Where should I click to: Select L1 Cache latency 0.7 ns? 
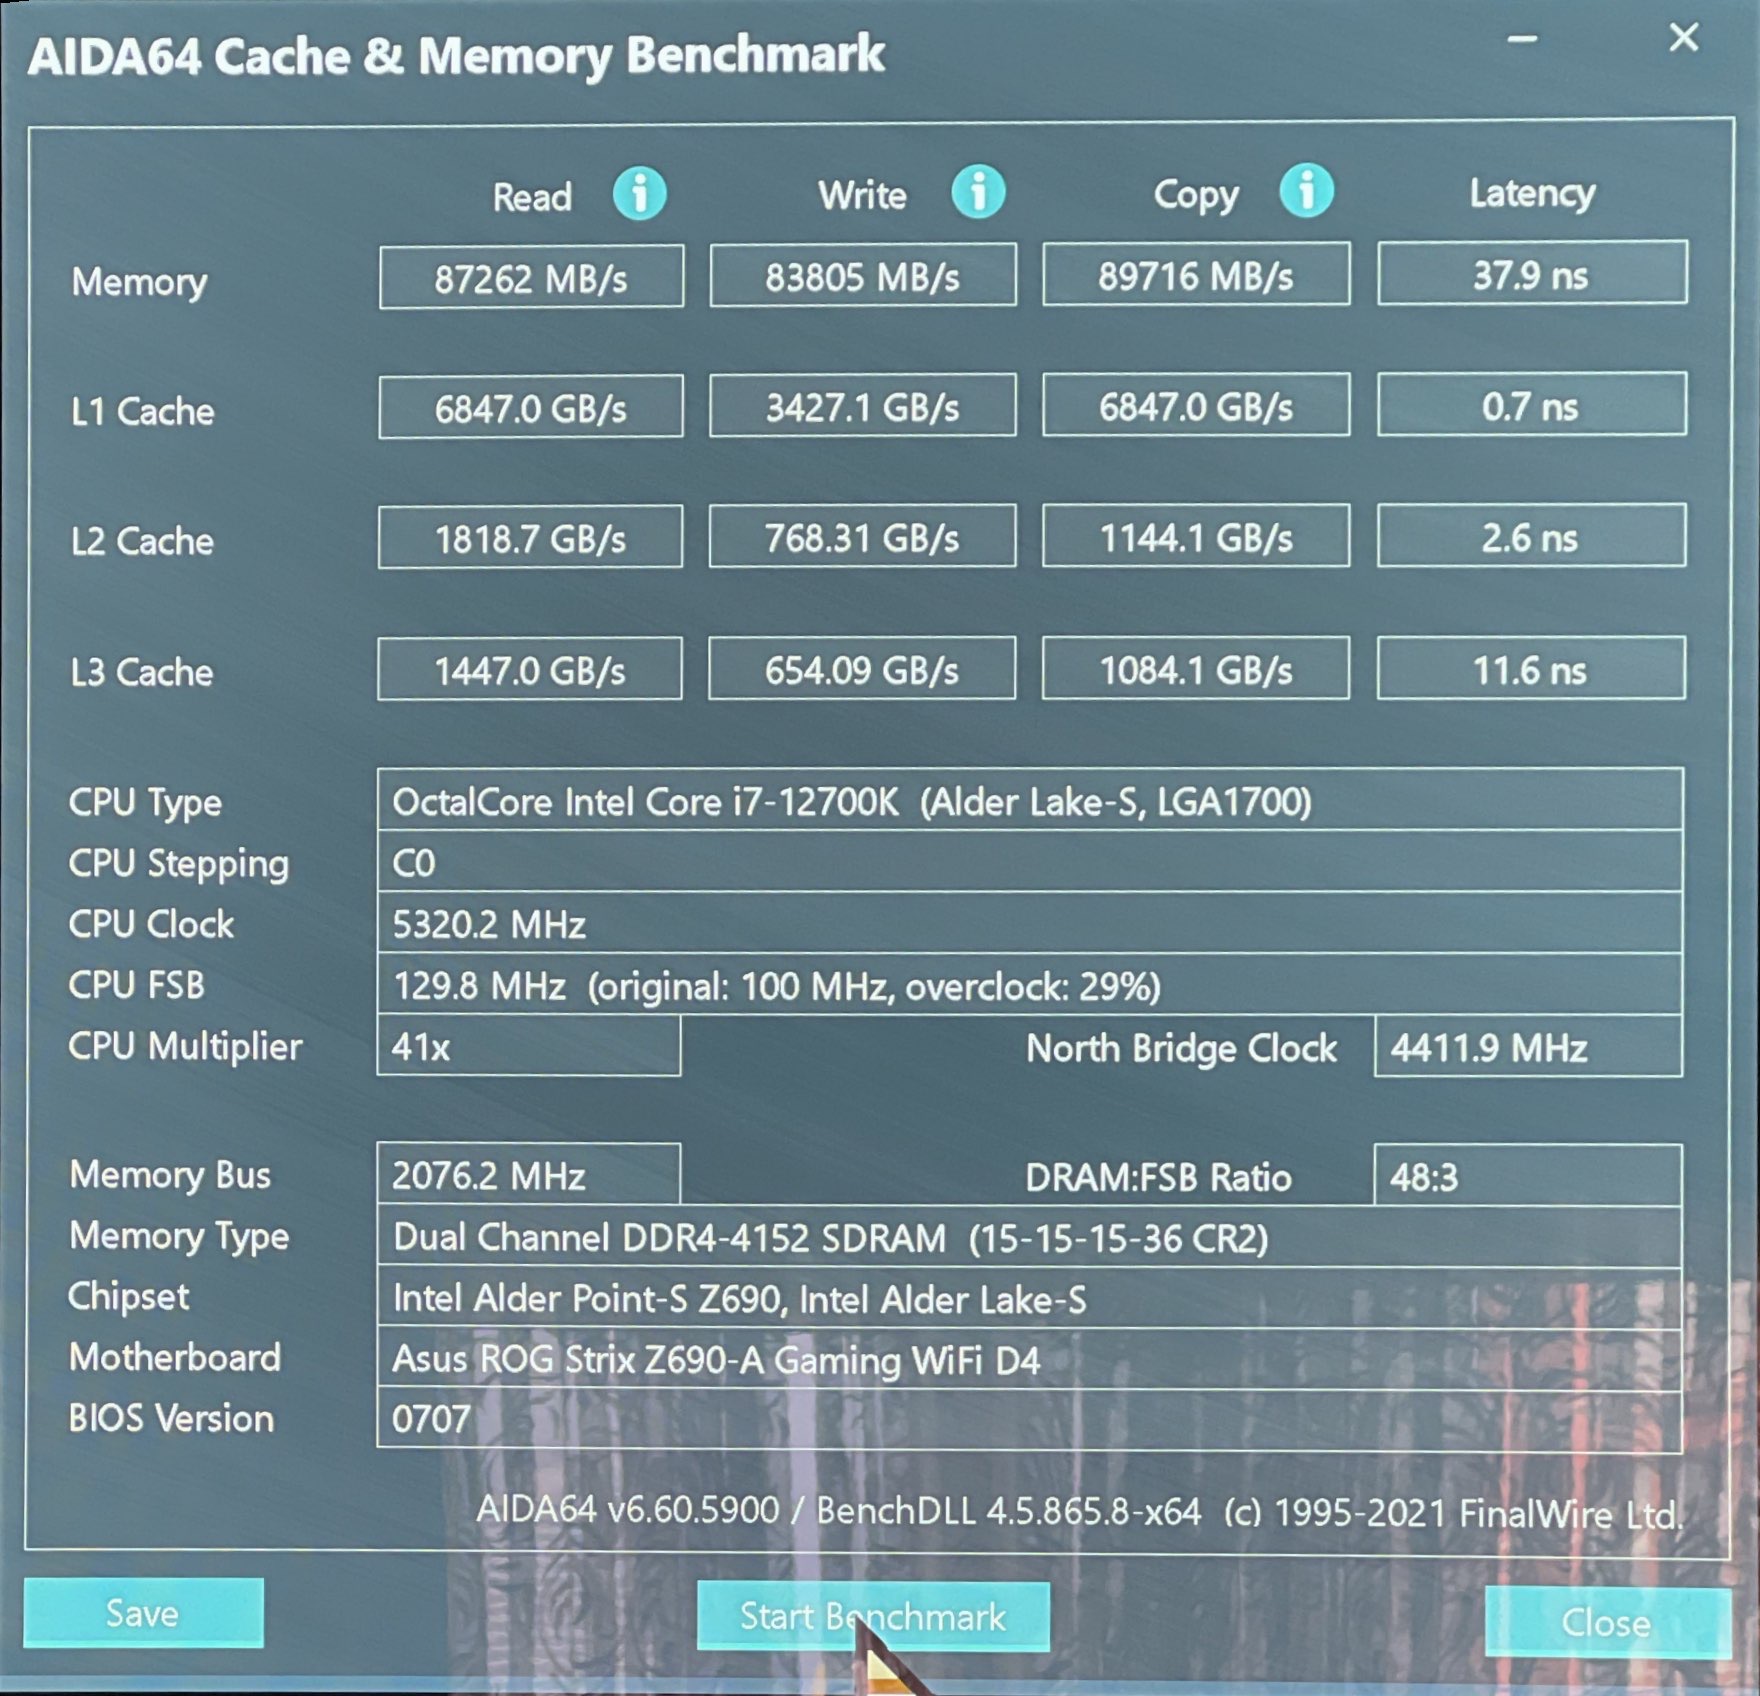click(1532, 404)
